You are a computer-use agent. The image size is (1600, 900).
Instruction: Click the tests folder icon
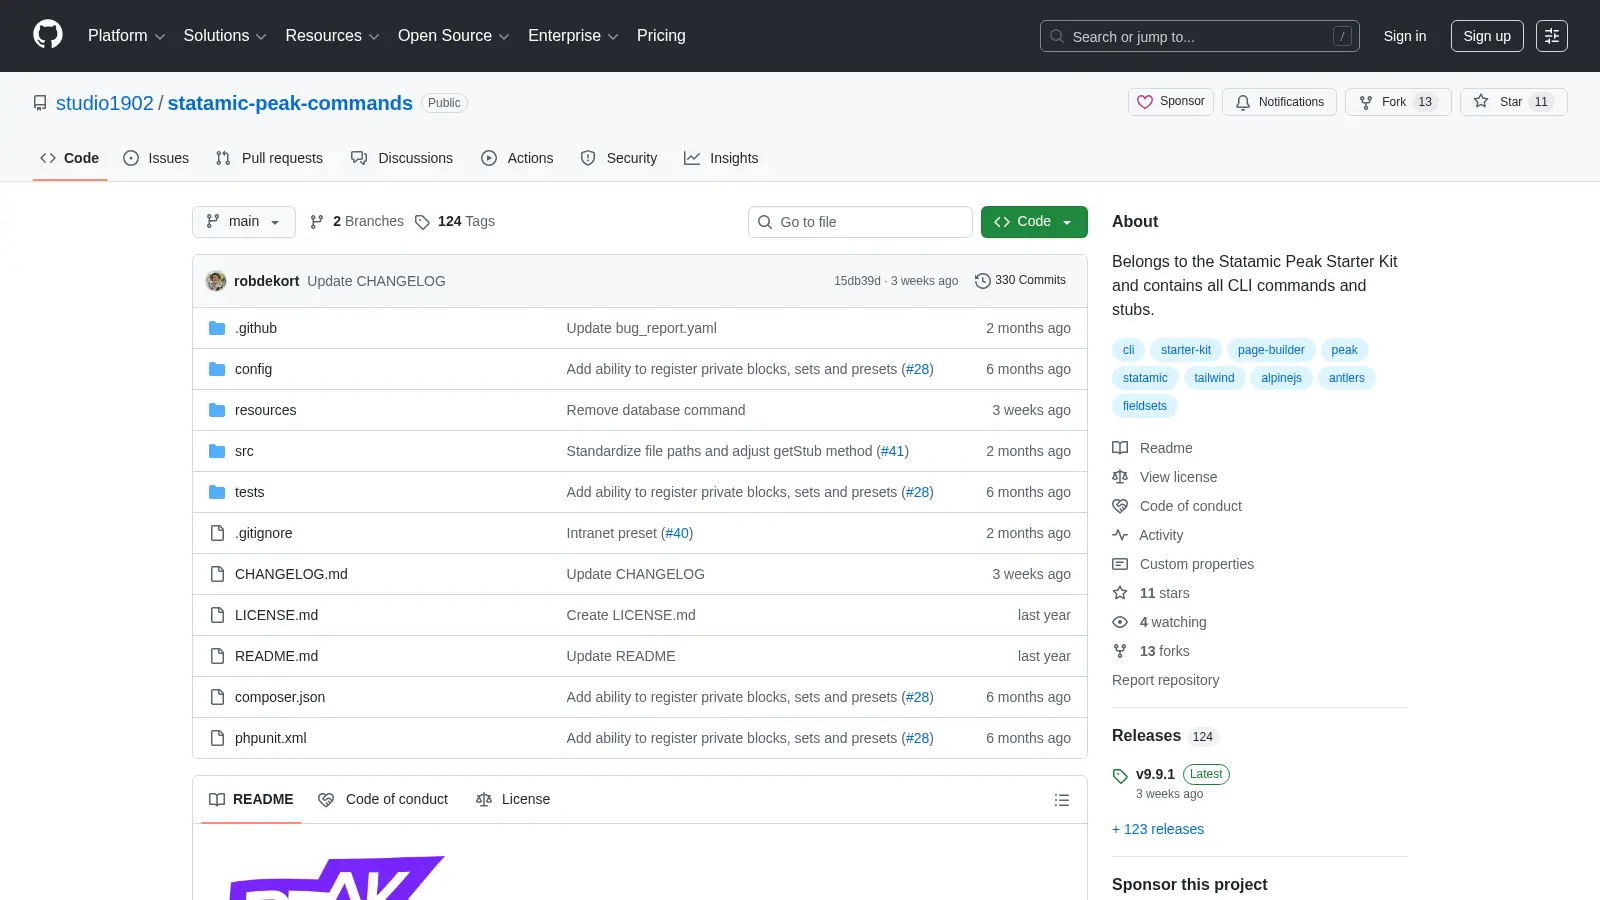coord(217,492)
